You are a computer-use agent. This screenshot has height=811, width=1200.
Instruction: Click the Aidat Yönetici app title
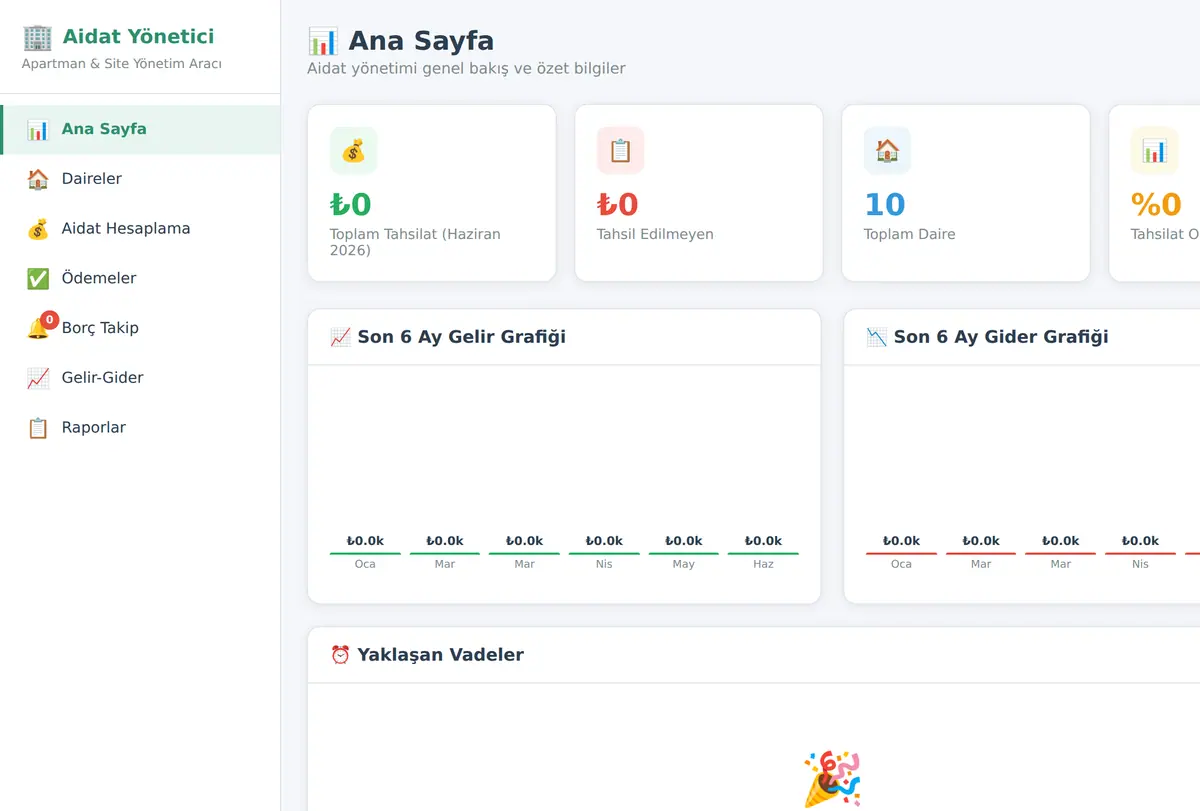click(138, 37)
